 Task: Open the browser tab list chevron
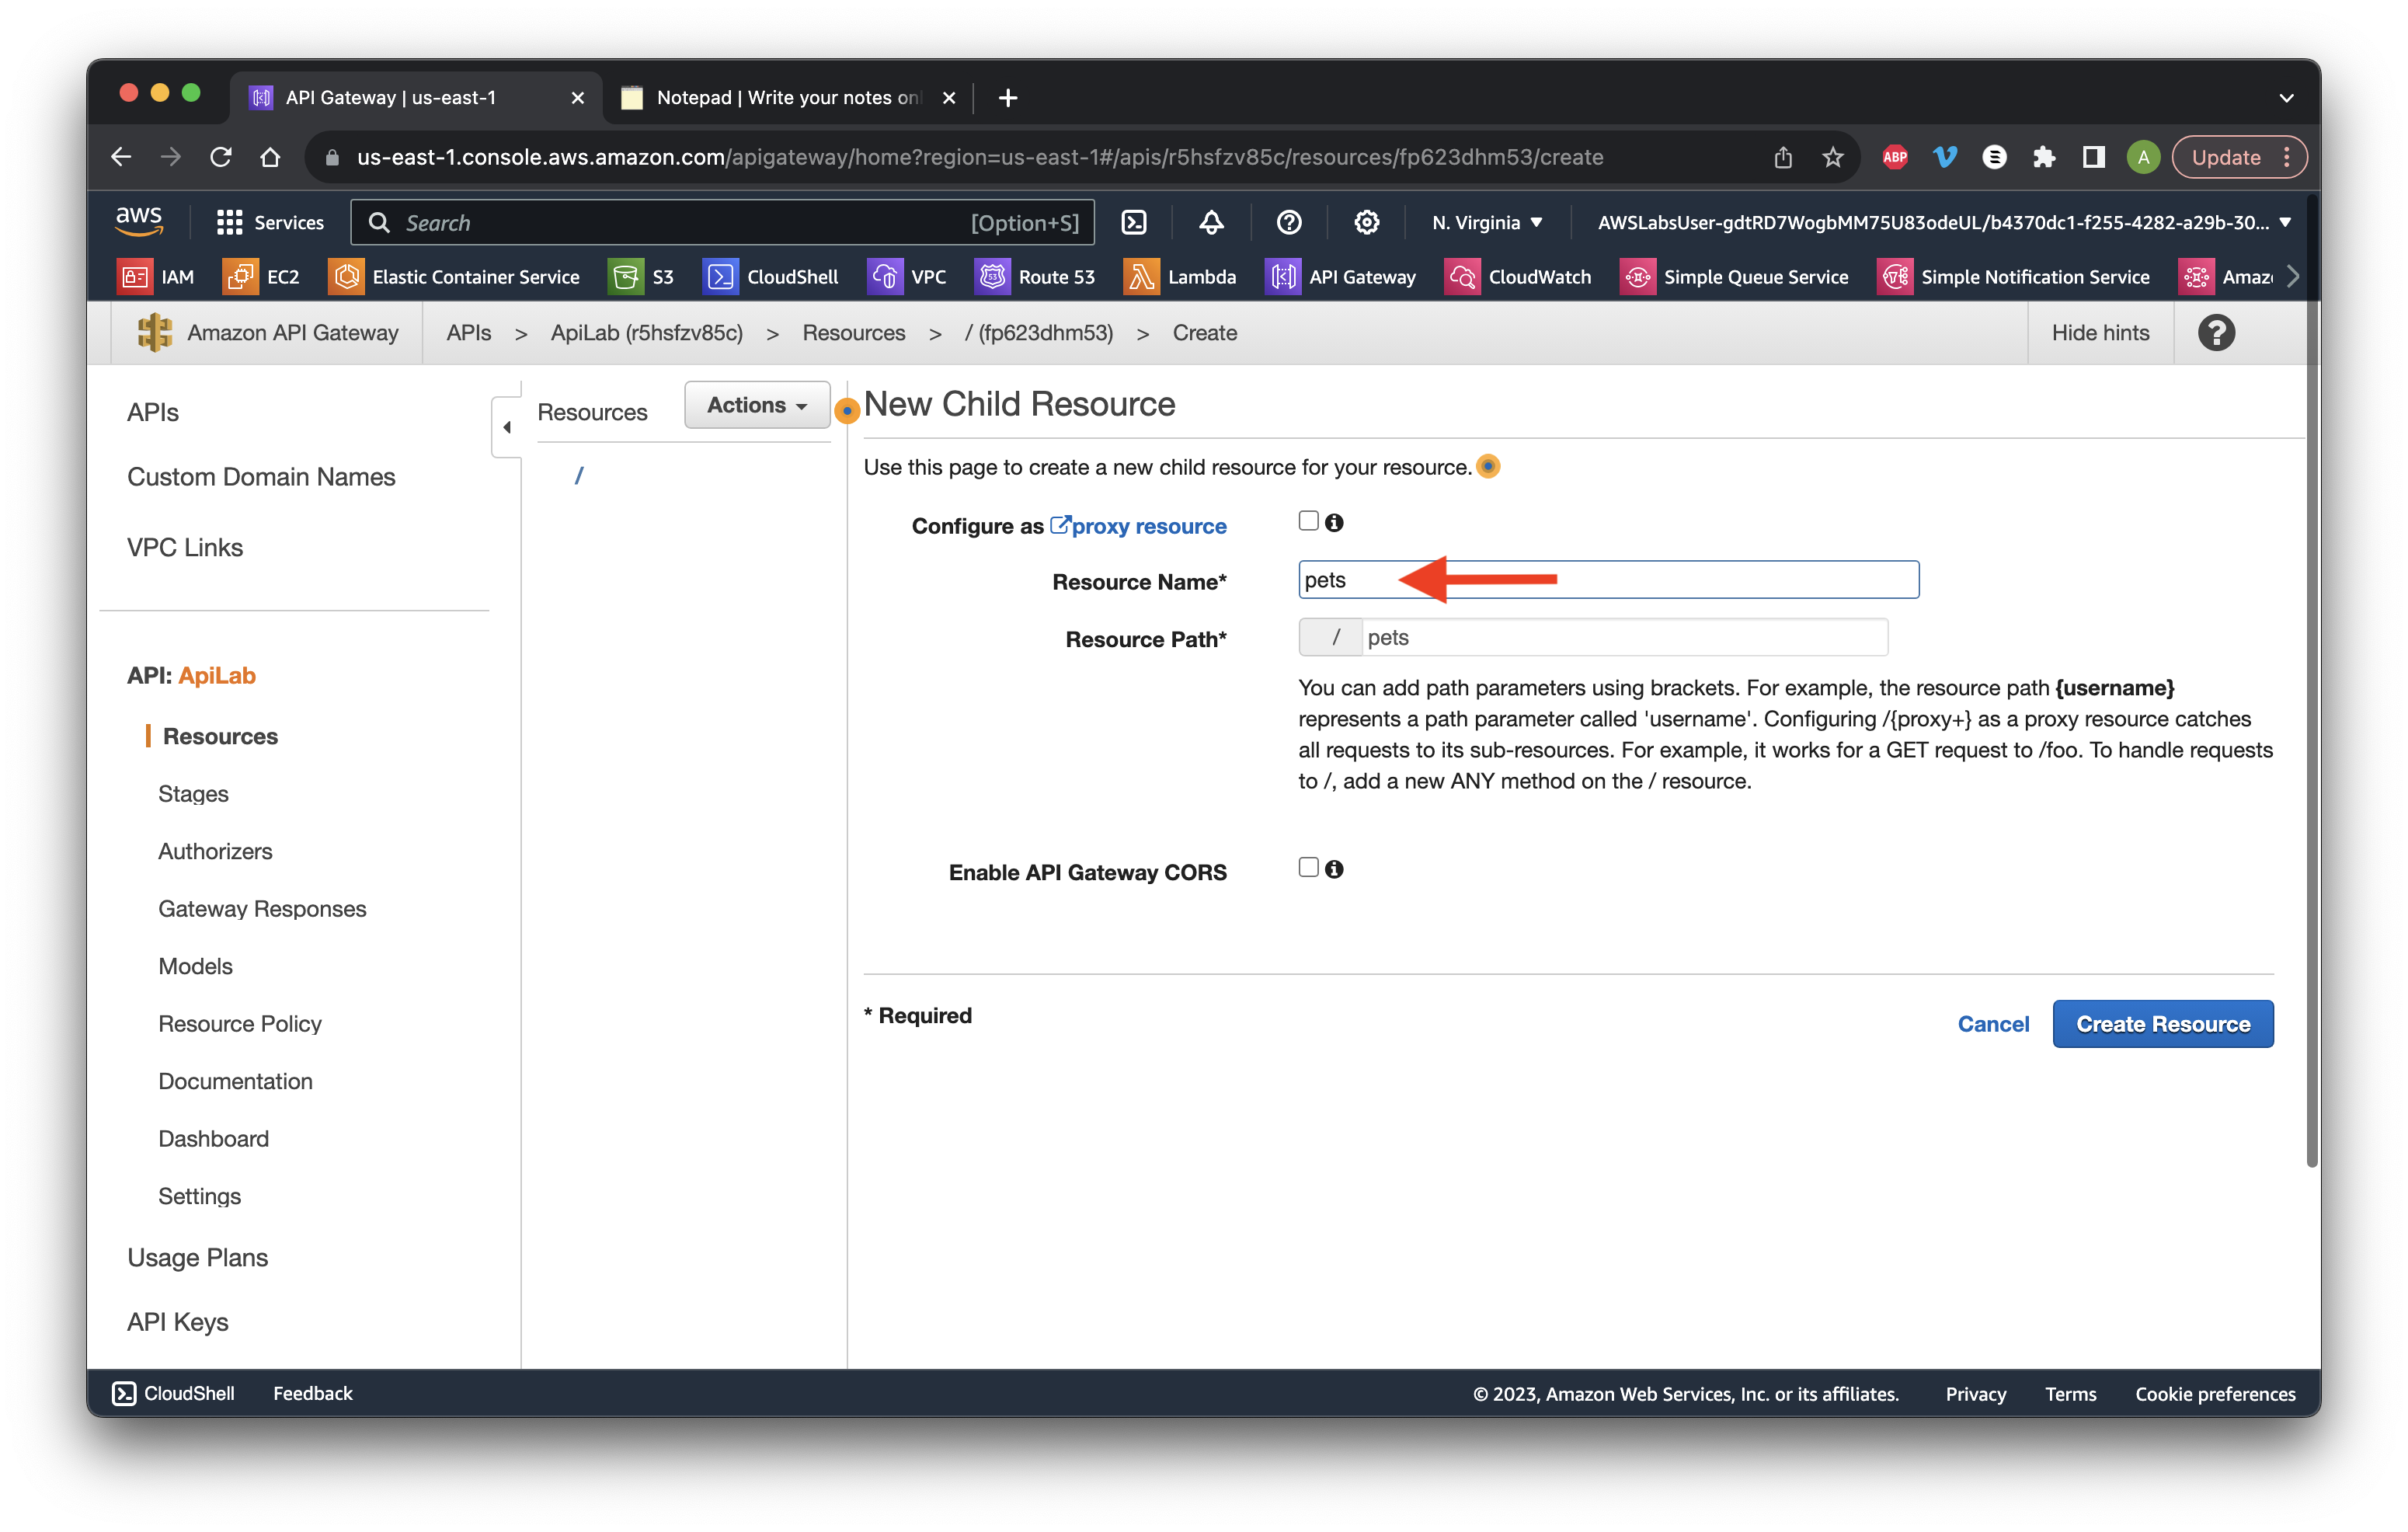[2286, 98]
